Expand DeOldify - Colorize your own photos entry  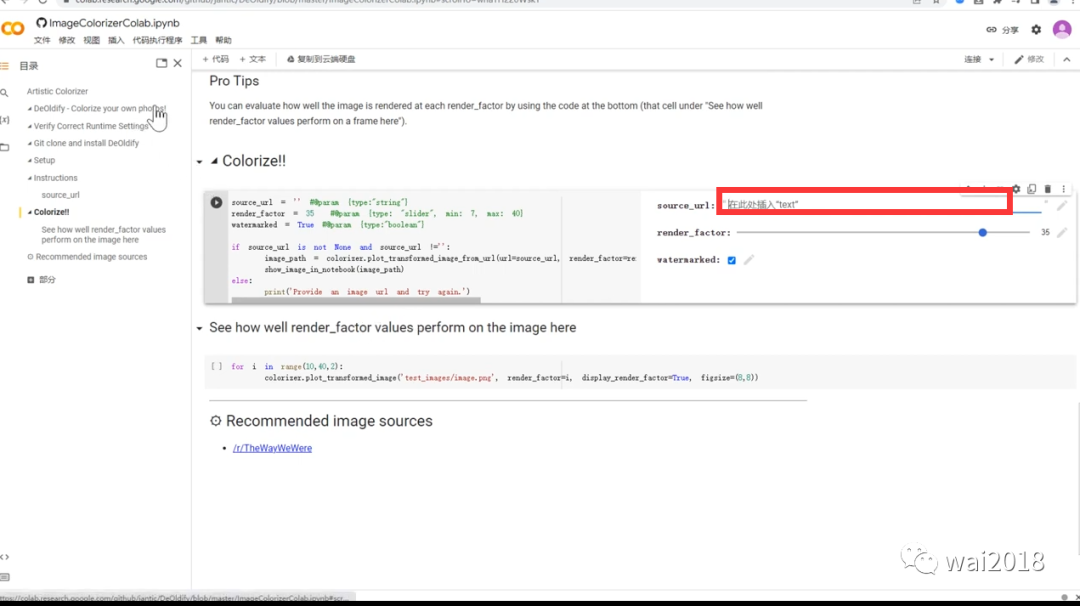(99, 109)
